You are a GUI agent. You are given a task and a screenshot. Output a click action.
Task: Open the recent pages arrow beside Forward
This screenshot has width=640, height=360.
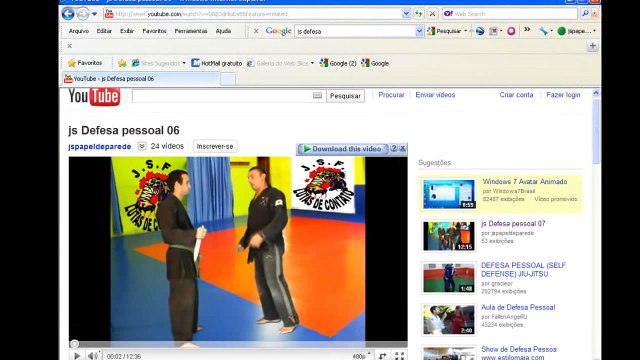[x=94, y=14]
